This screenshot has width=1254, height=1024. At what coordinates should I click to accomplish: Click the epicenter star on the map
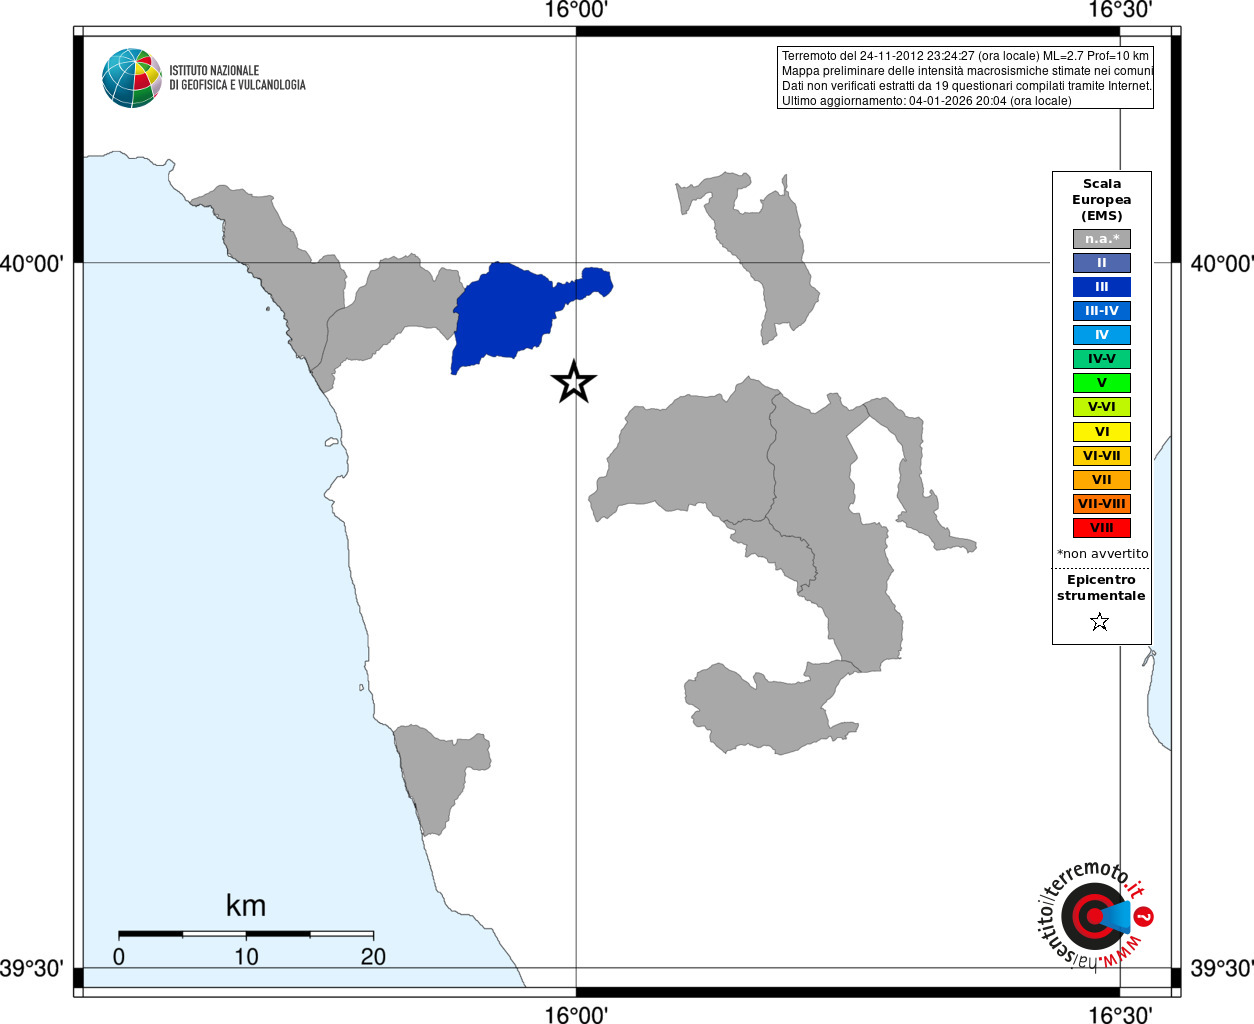pyautogui.click(x=574, y=382)
